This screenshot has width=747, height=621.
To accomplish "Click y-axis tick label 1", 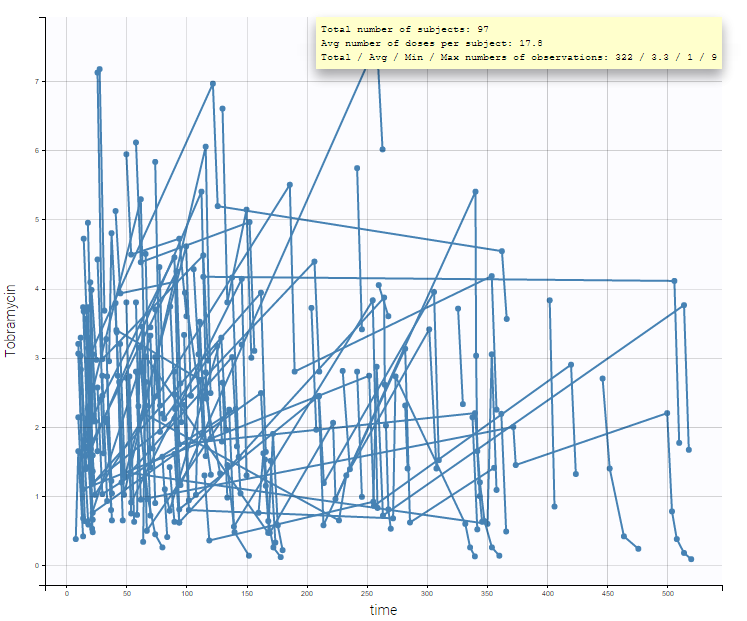I will (37, 497).
